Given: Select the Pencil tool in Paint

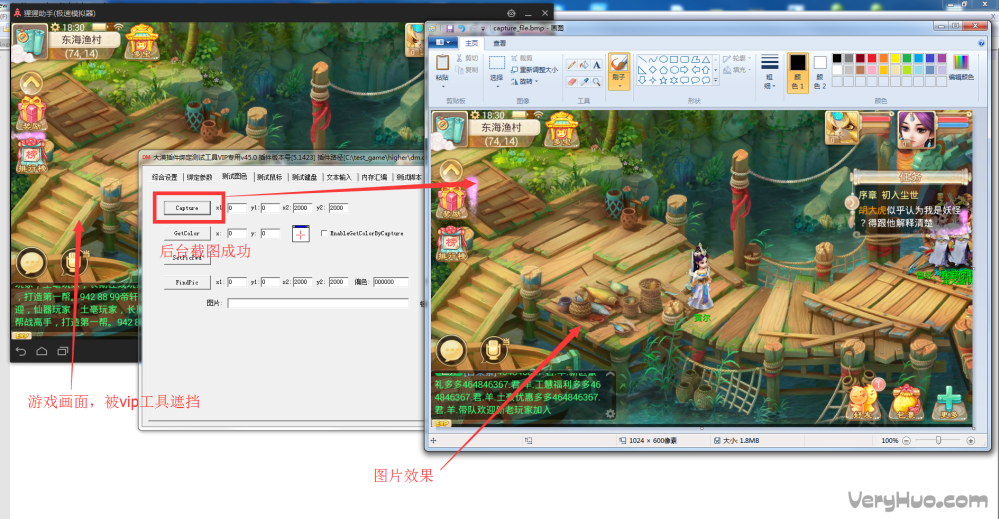Looking at the screenshot, I should click(571, 65).
